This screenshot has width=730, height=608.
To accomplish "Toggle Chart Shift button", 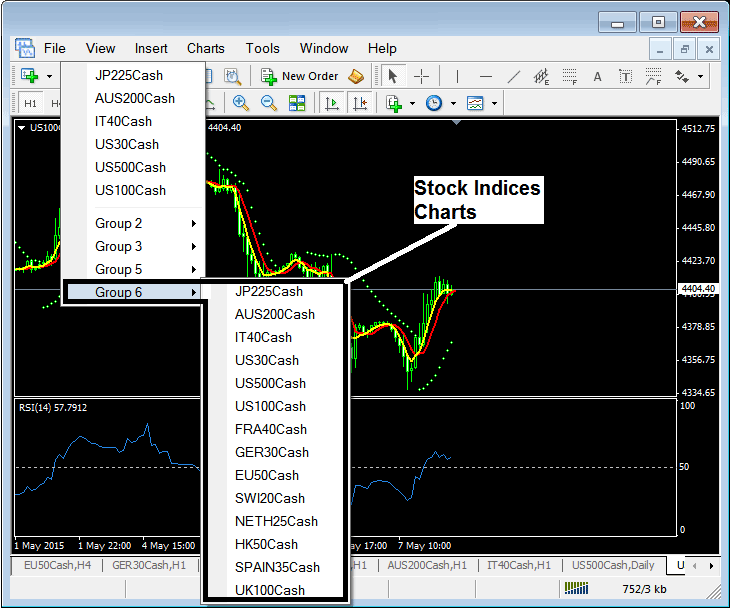I will point(360,103).
